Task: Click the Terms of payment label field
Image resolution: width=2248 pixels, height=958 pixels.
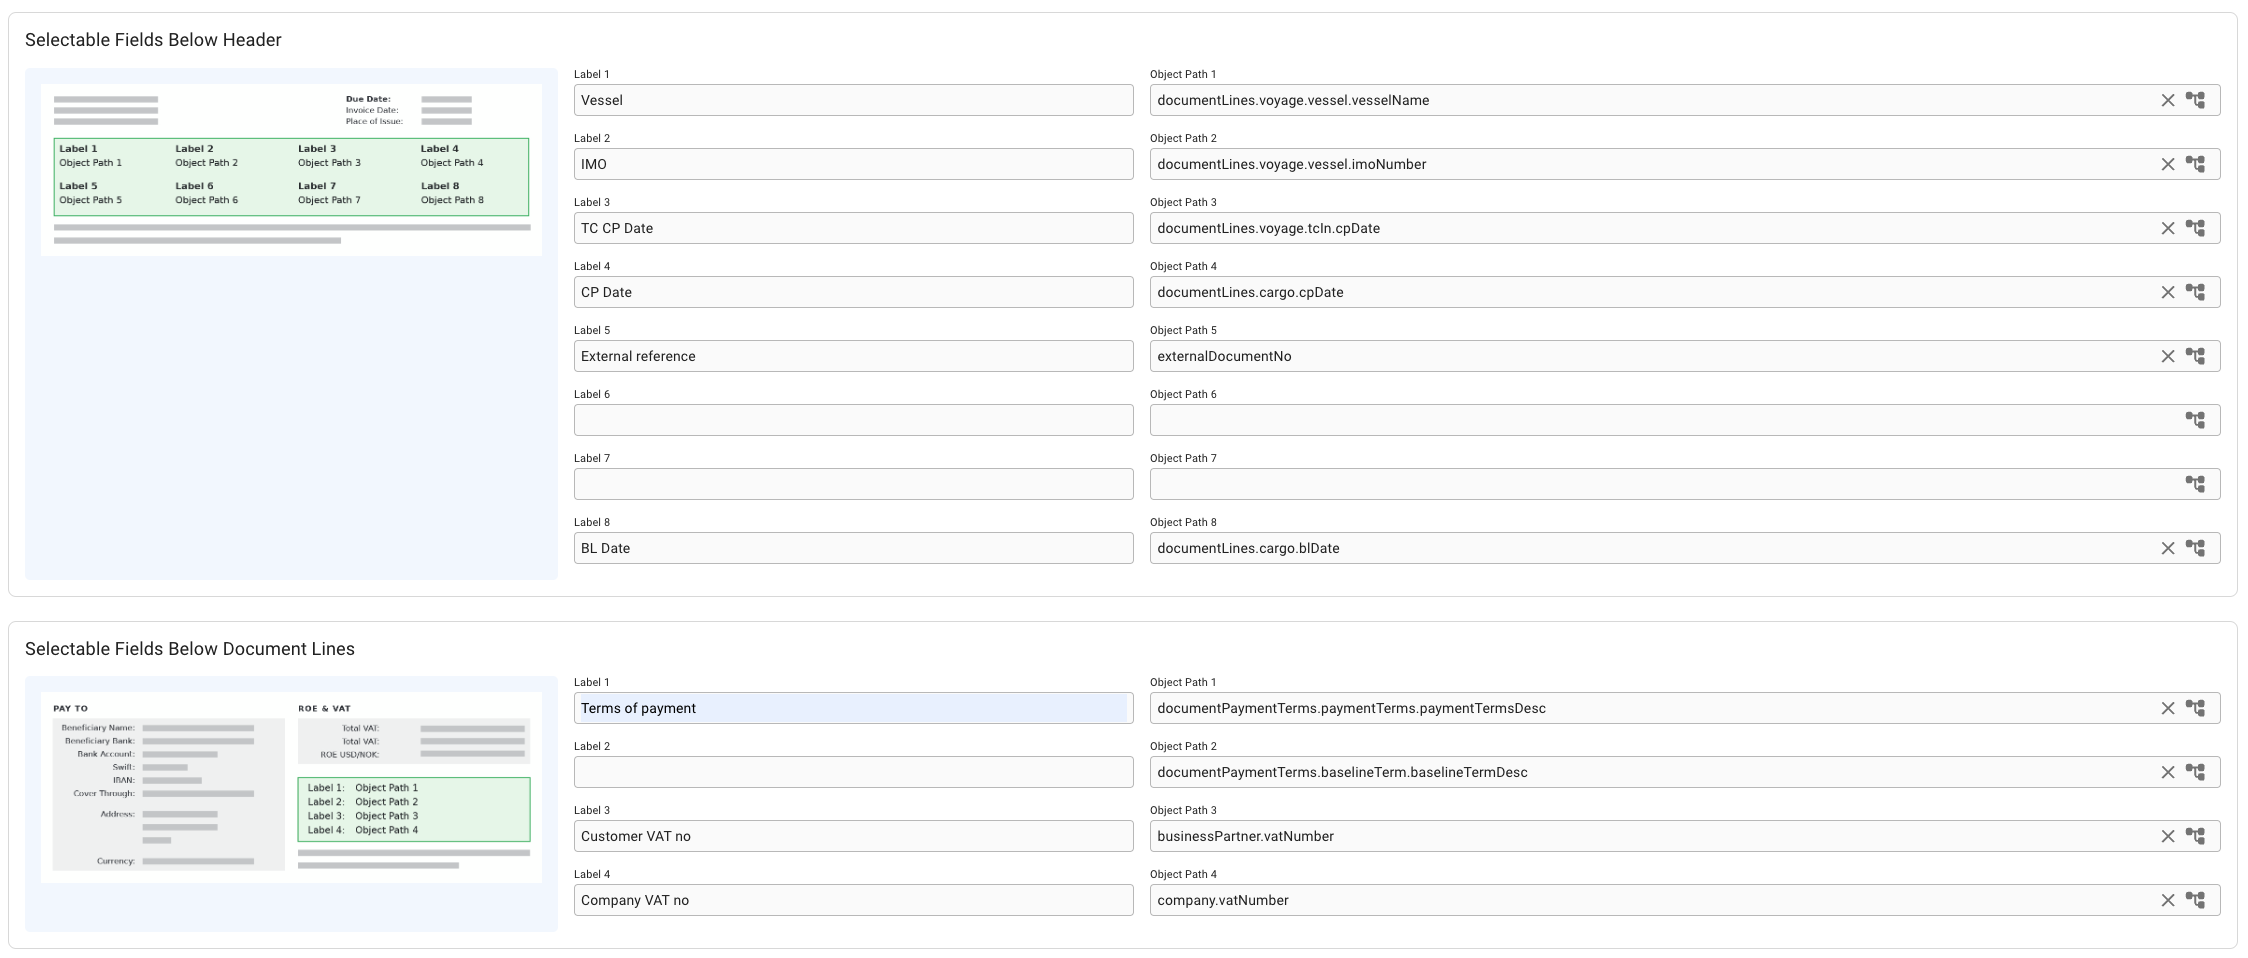Action: pos(852,708)
